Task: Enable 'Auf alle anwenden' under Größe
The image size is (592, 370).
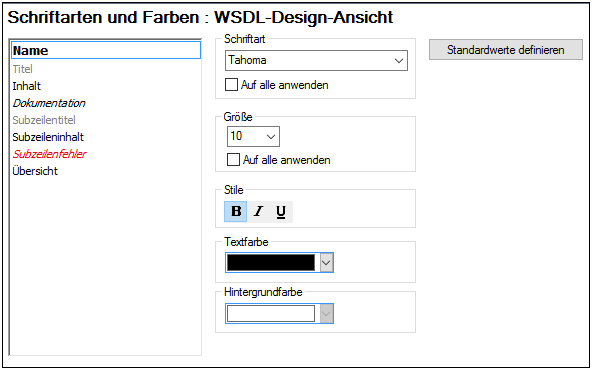Action: (x=233, y=160)
